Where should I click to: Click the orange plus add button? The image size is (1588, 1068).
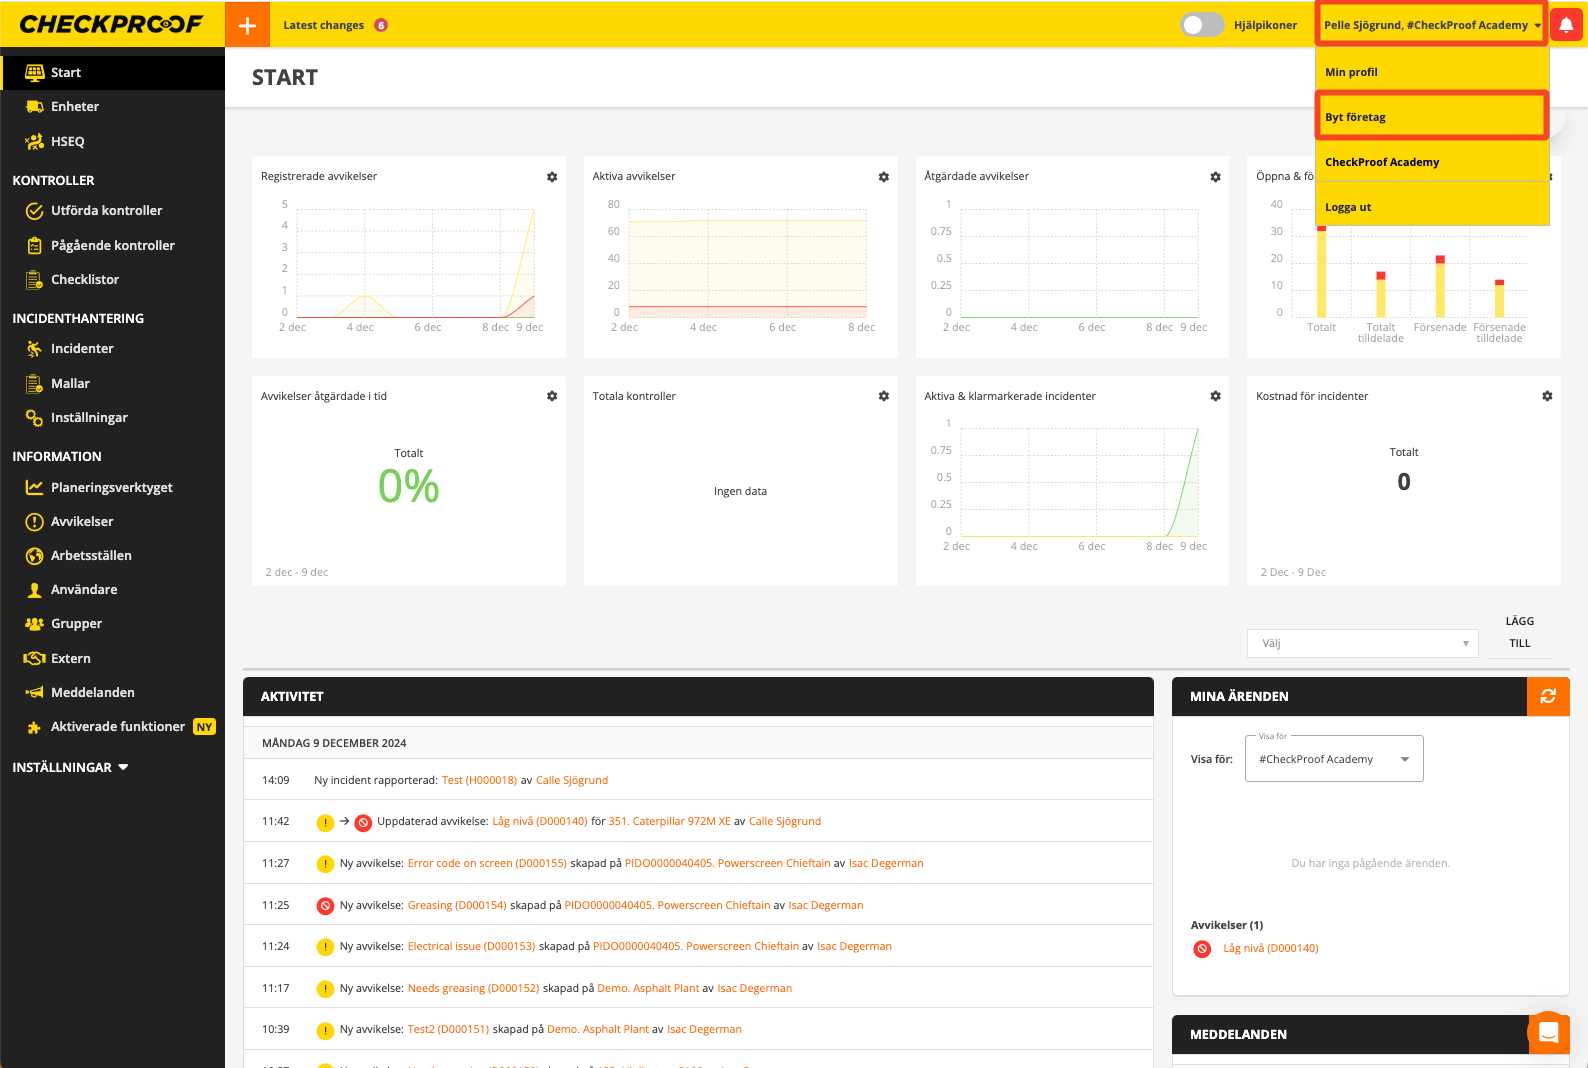247,25
